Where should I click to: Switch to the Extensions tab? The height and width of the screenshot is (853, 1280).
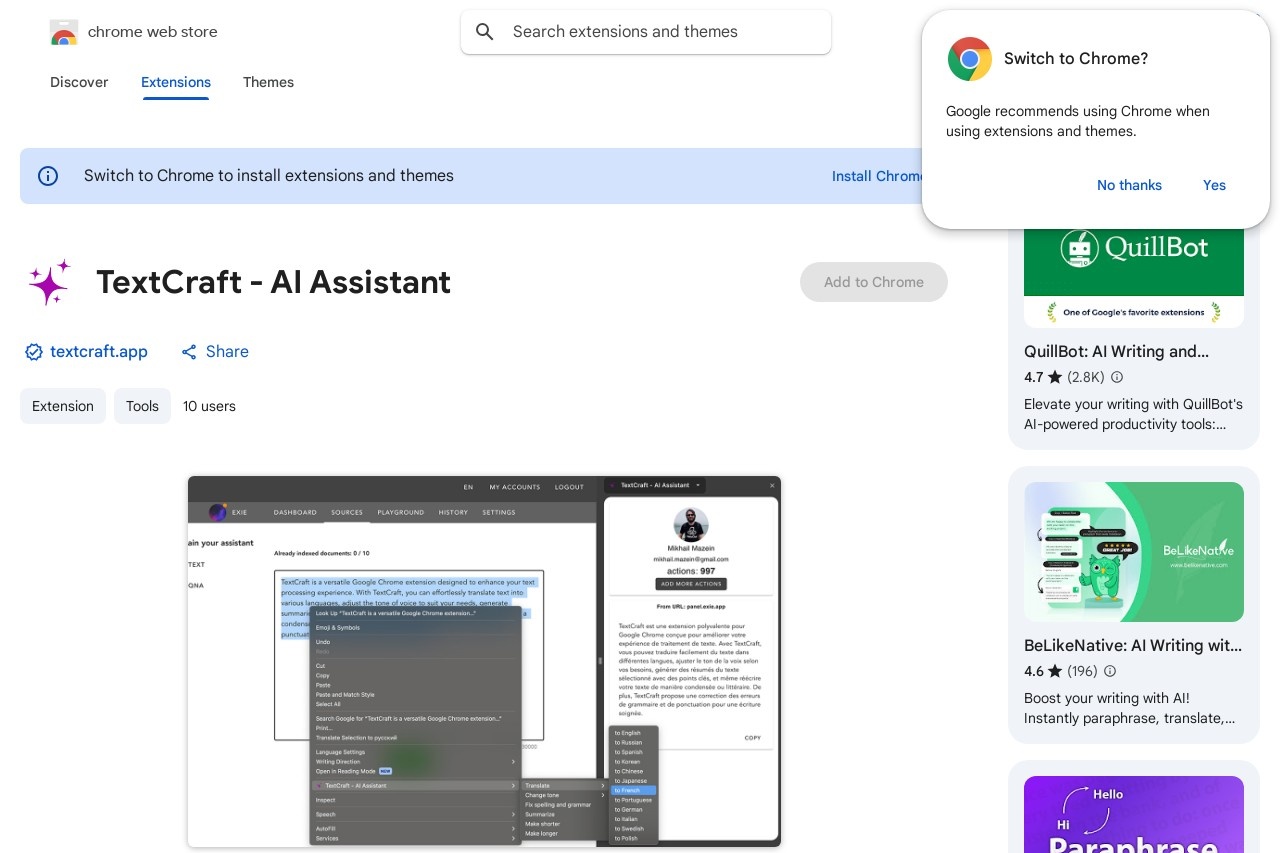(176, 82)
